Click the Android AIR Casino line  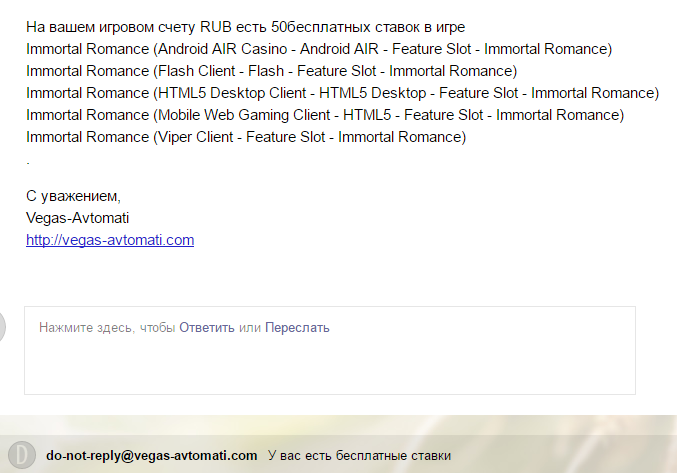319,49
